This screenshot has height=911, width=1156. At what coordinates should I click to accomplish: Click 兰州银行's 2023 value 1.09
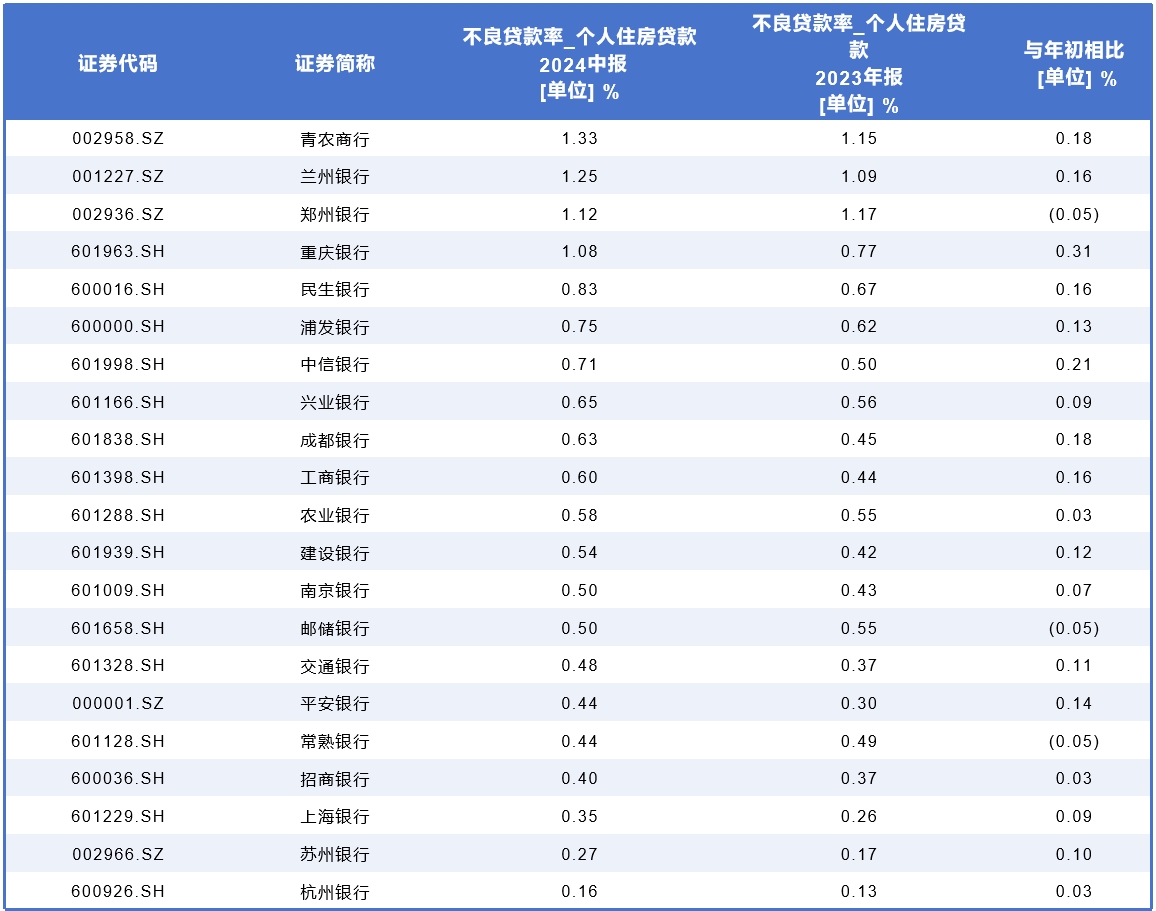(859, 176)
